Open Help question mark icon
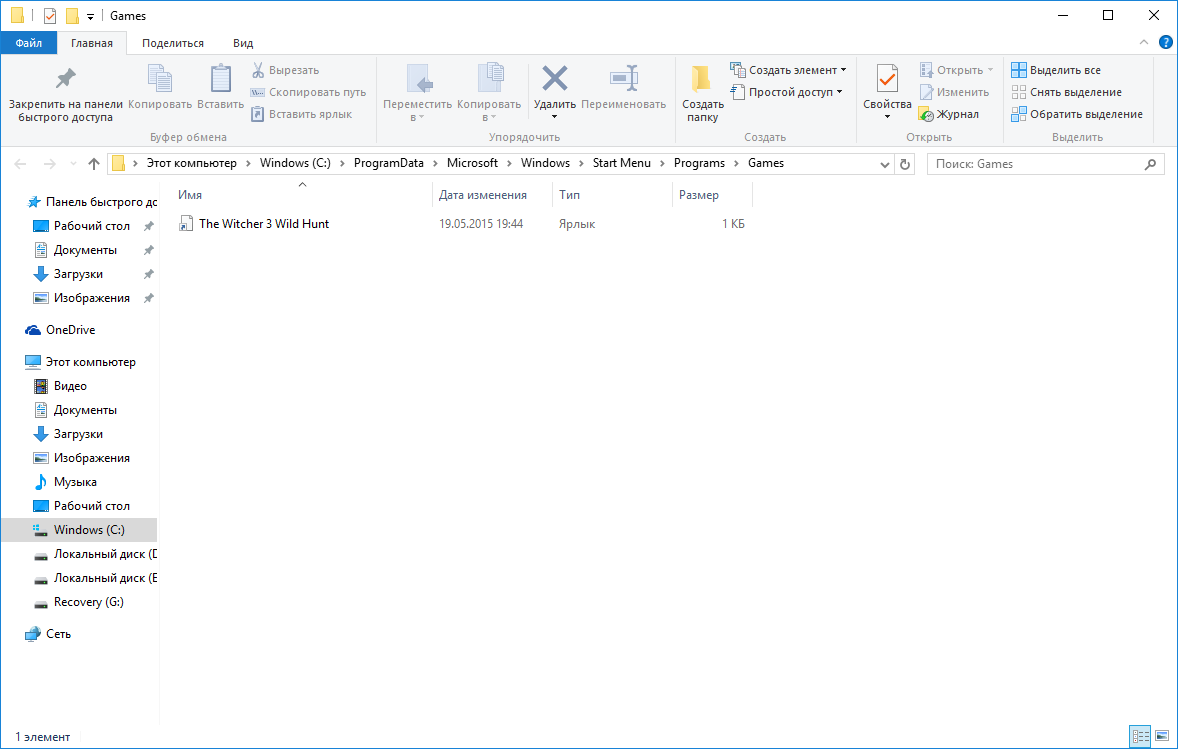The width and height of the screenshot is (1178, 749). tap(1165, 43)
